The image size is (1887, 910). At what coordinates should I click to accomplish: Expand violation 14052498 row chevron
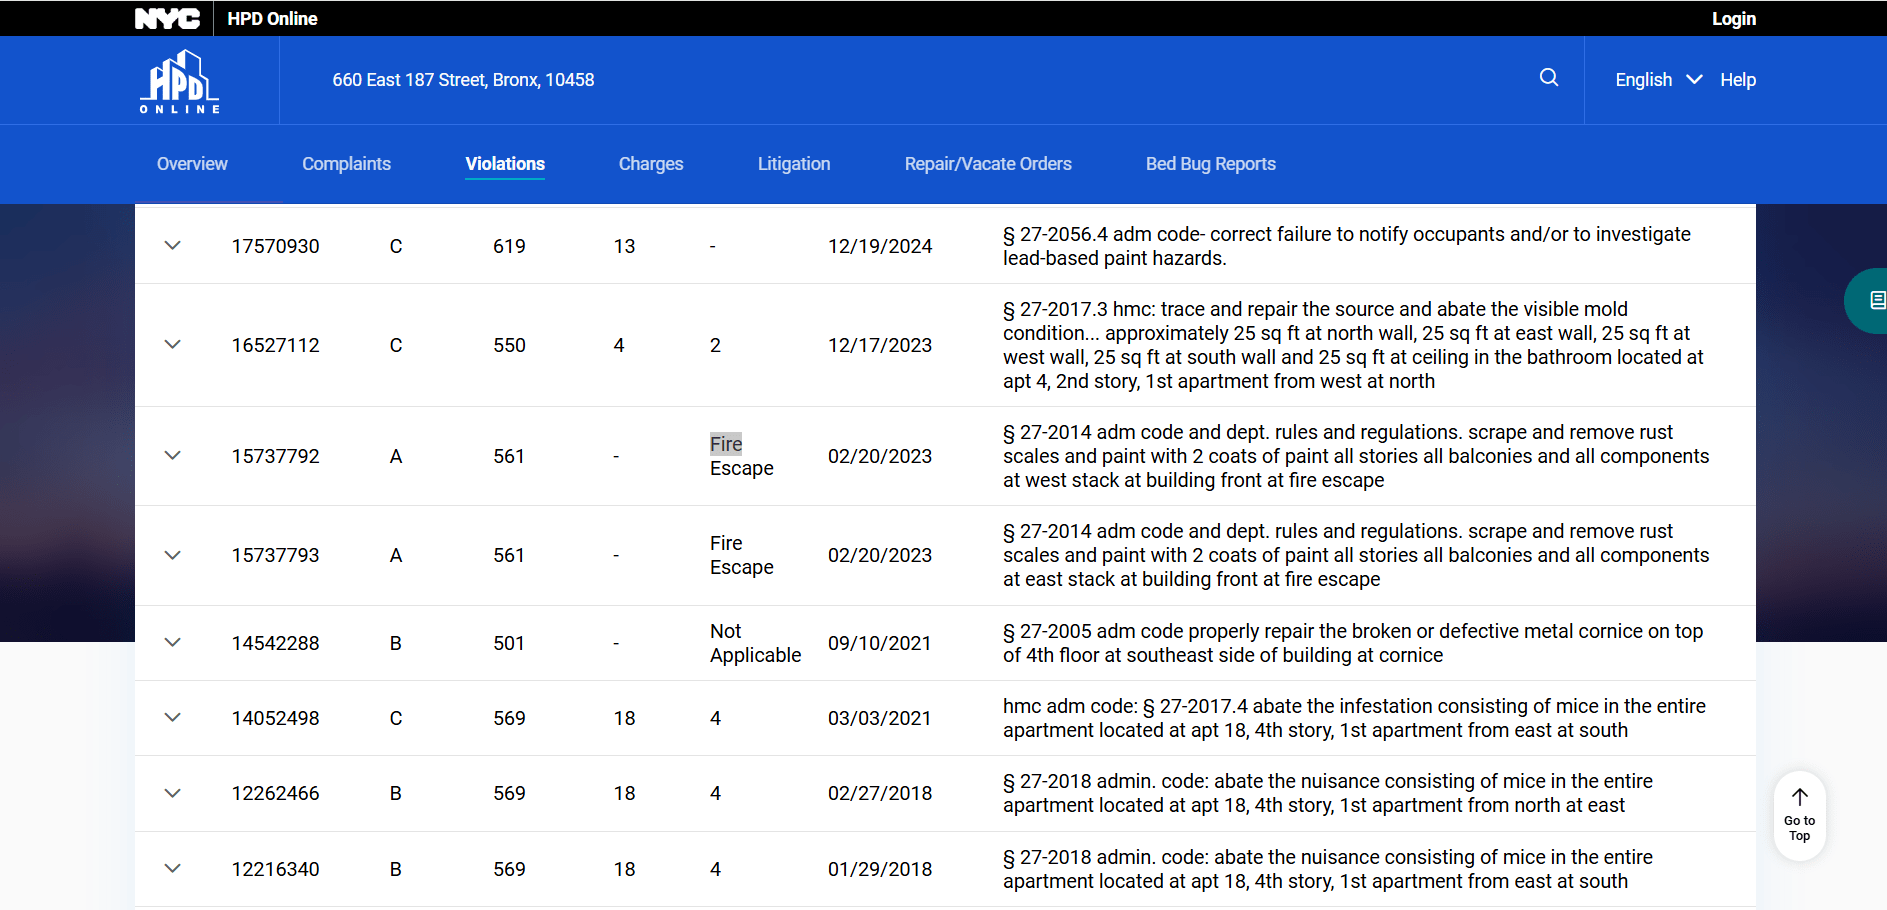(173, 718)
